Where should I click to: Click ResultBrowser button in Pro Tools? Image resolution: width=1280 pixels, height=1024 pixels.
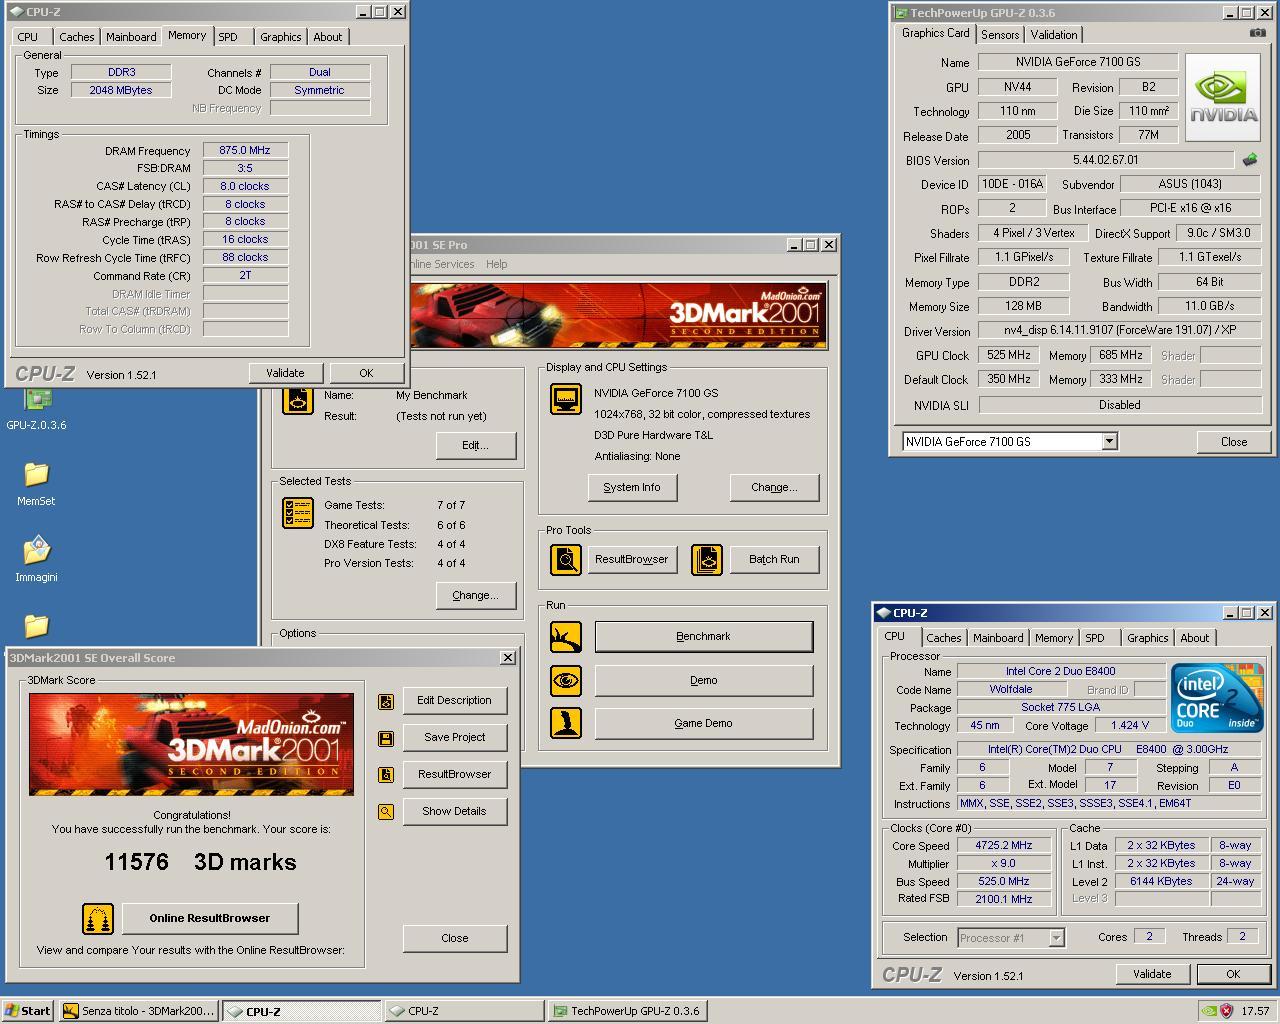coord(632,560)
